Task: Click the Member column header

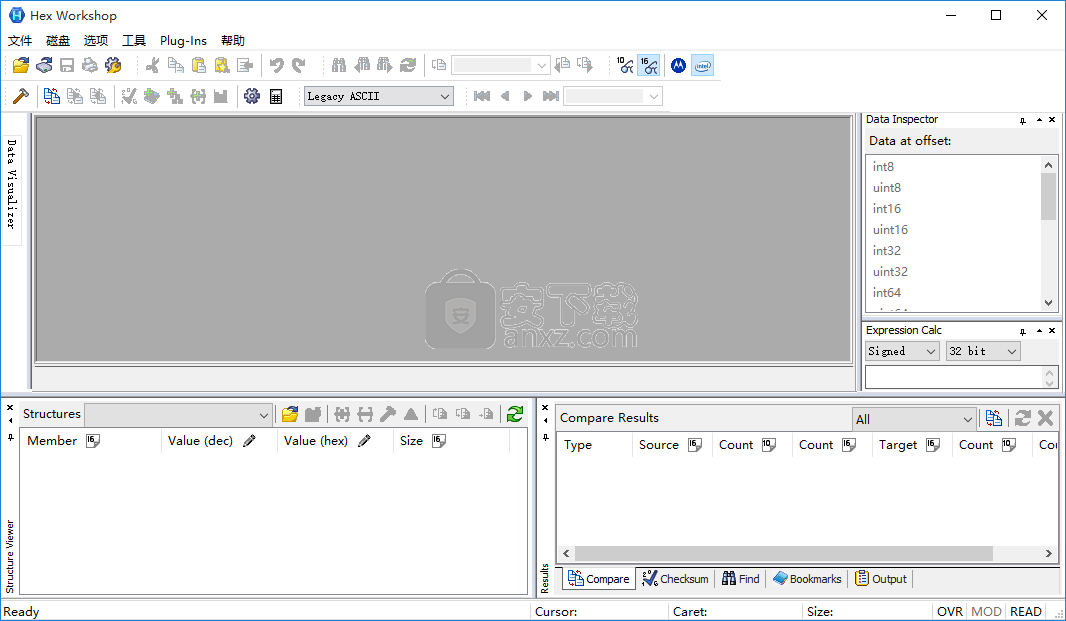Action: coord(90,441)
